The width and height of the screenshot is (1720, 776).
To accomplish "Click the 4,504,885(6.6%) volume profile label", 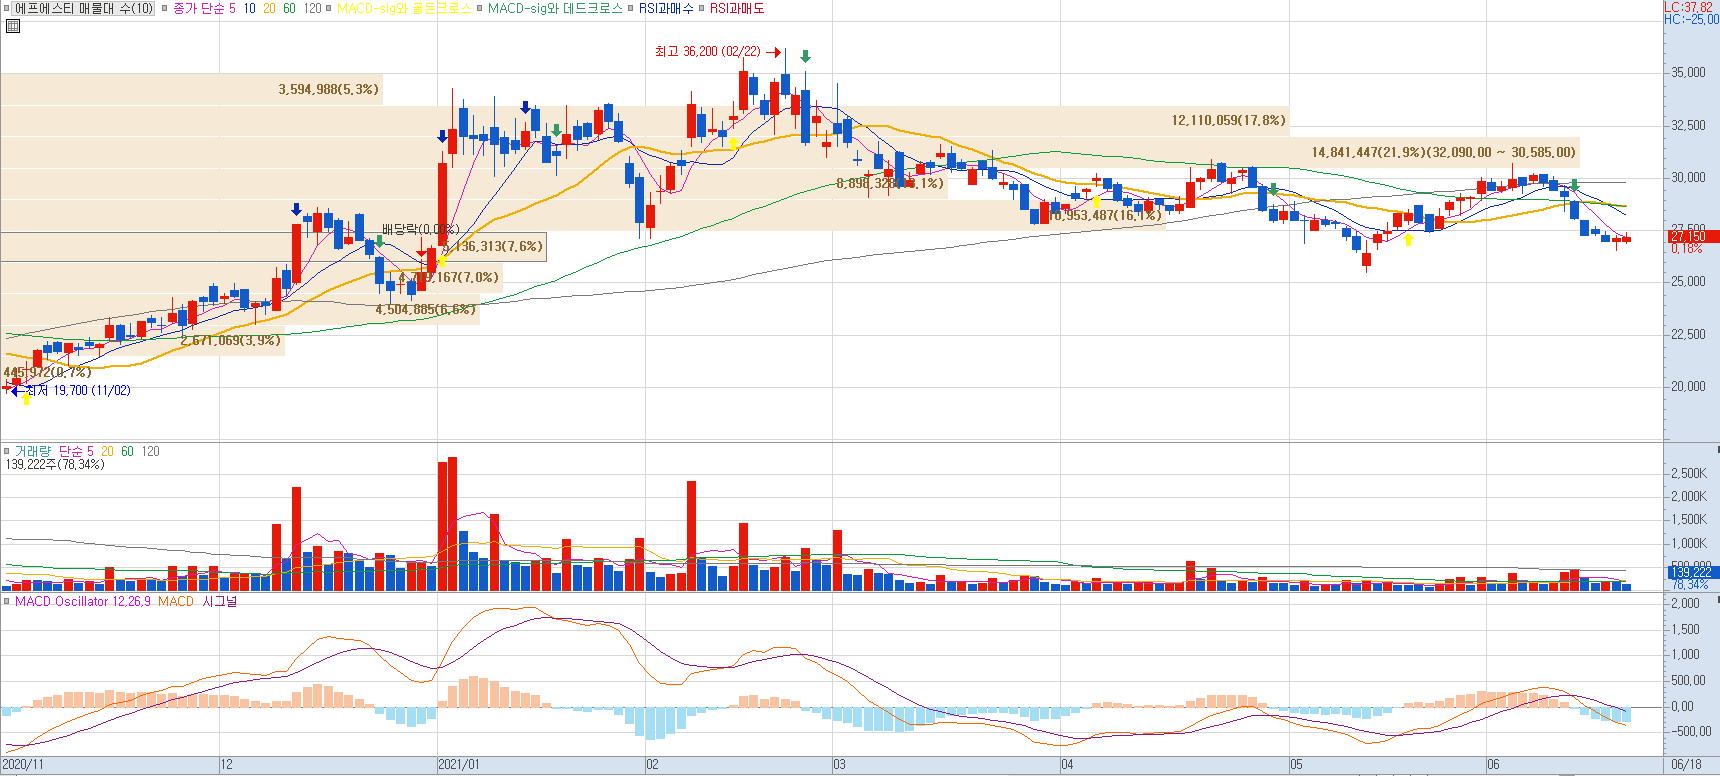I will (425, 309).
